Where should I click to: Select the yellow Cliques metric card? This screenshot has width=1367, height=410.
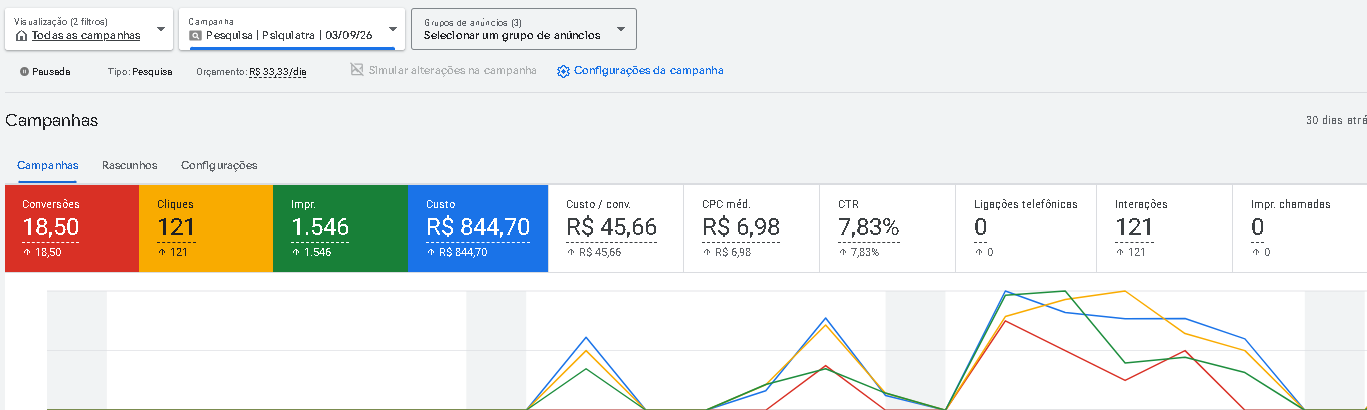tap(206, 228)
